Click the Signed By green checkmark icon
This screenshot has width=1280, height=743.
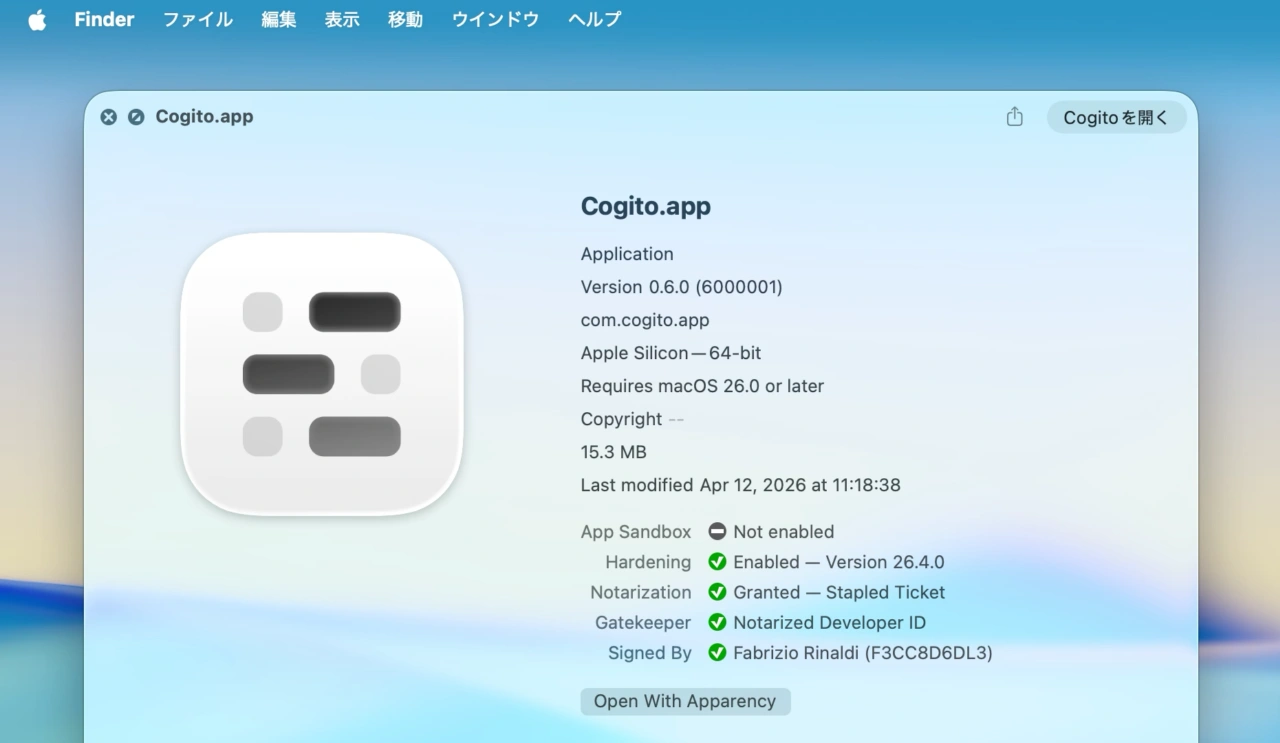click(x=717, y=653)
